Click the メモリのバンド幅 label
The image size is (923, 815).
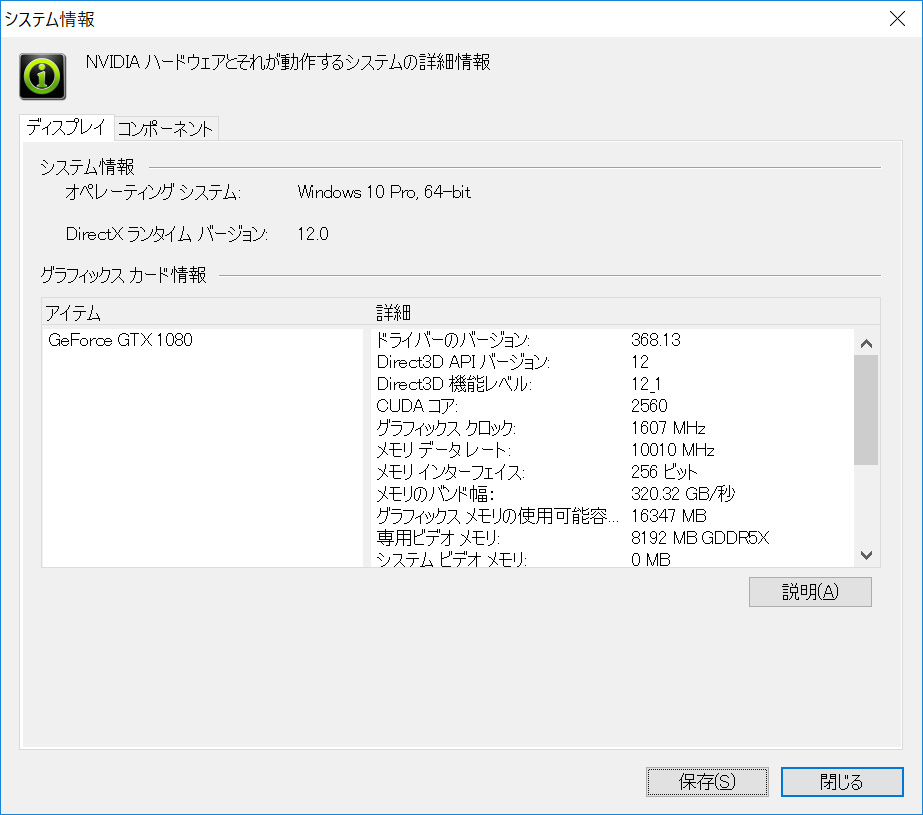pos(434,494)
